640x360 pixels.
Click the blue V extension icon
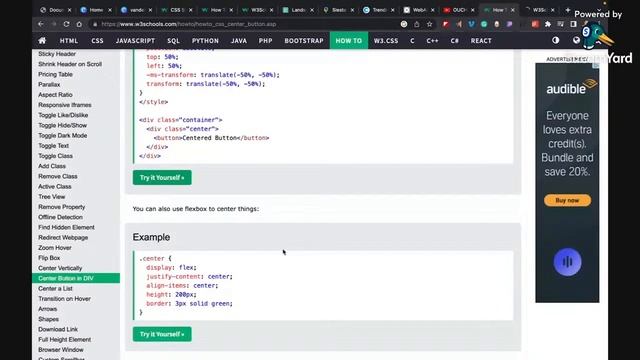click(471, 24)
